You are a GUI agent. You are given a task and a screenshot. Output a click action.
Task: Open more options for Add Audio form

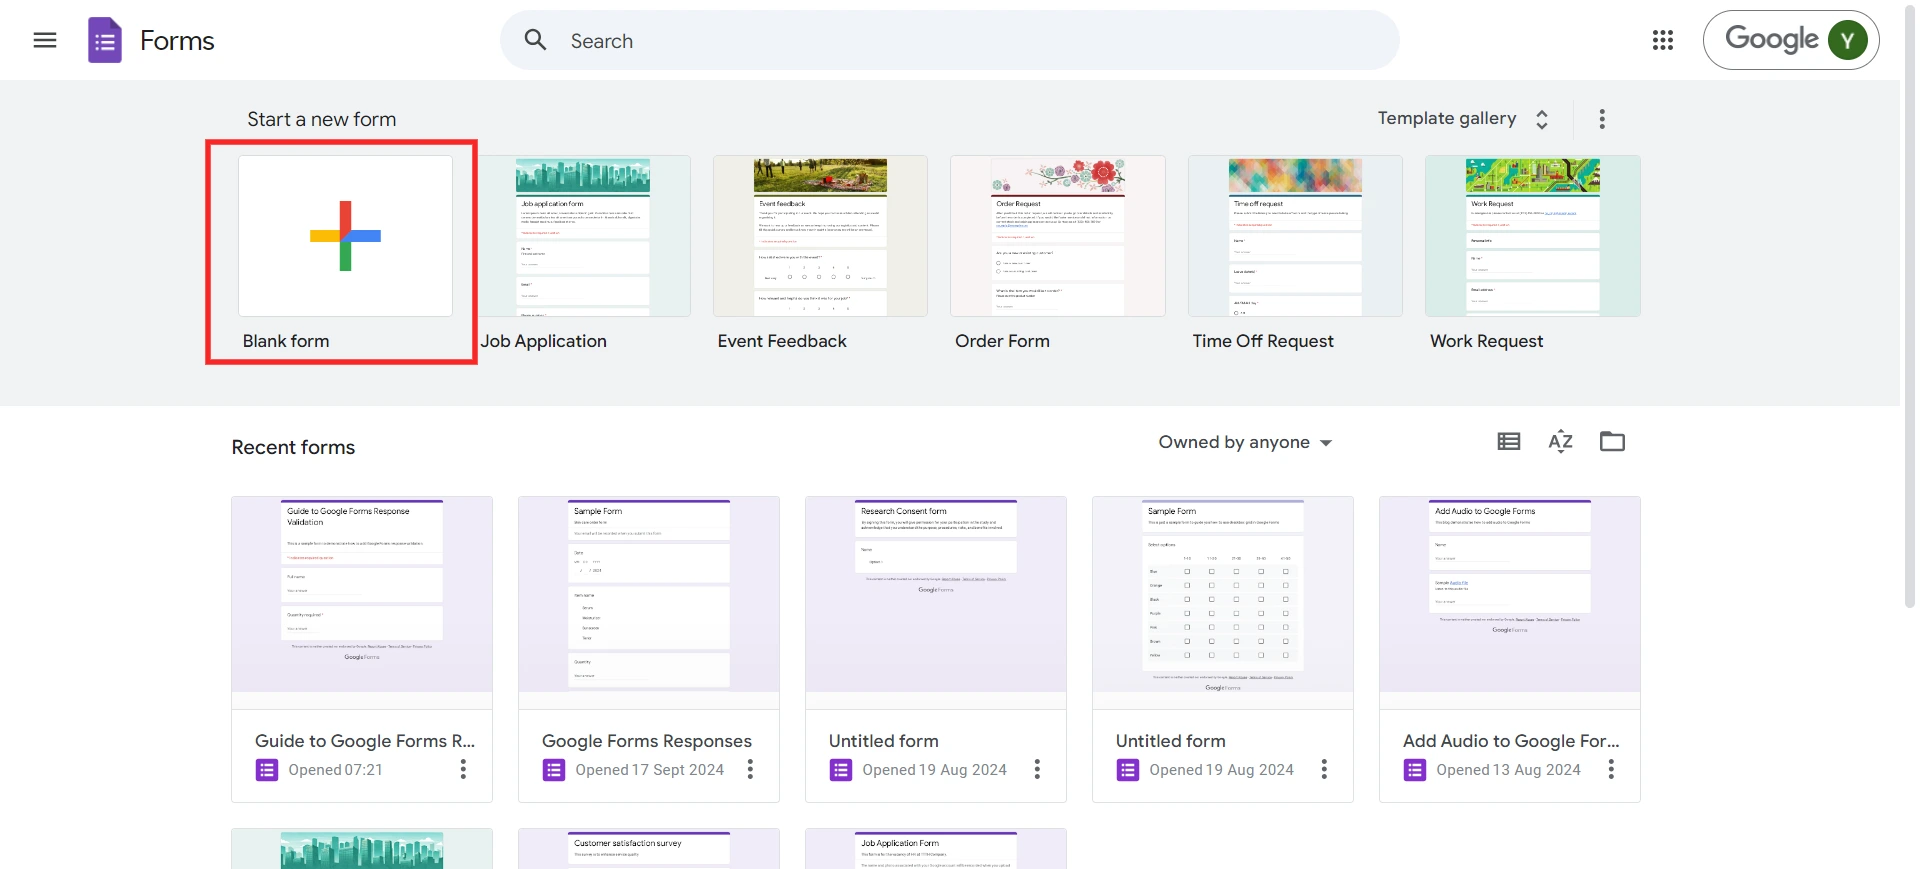point(1611,769)
